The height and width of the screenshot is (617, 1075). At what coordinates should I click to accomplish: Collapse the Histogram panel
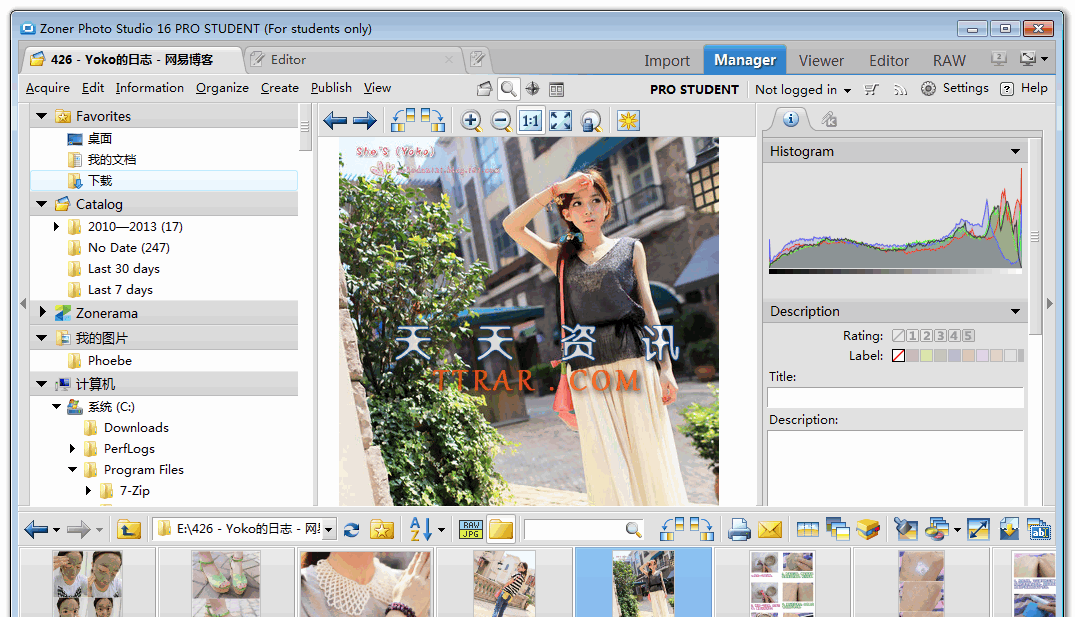click(1015, 152)
